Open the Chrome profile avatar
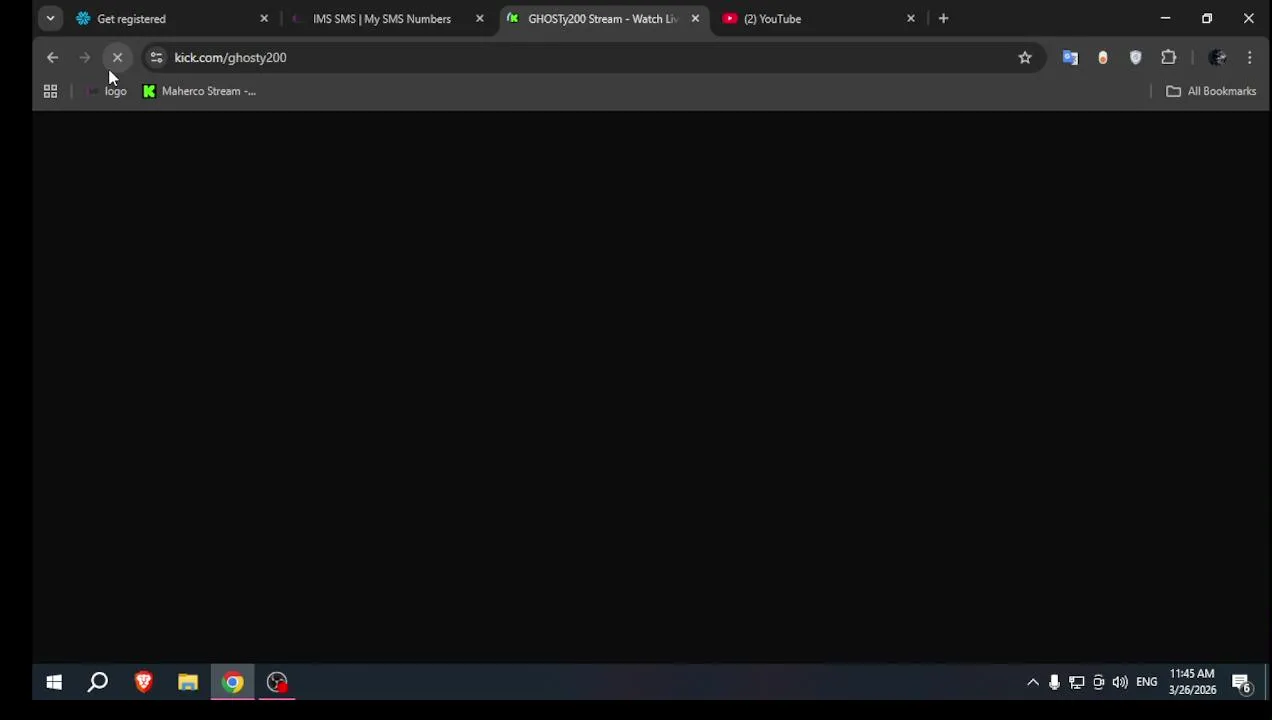This screenshot has height=720, width=1272. click(1217, 58)
